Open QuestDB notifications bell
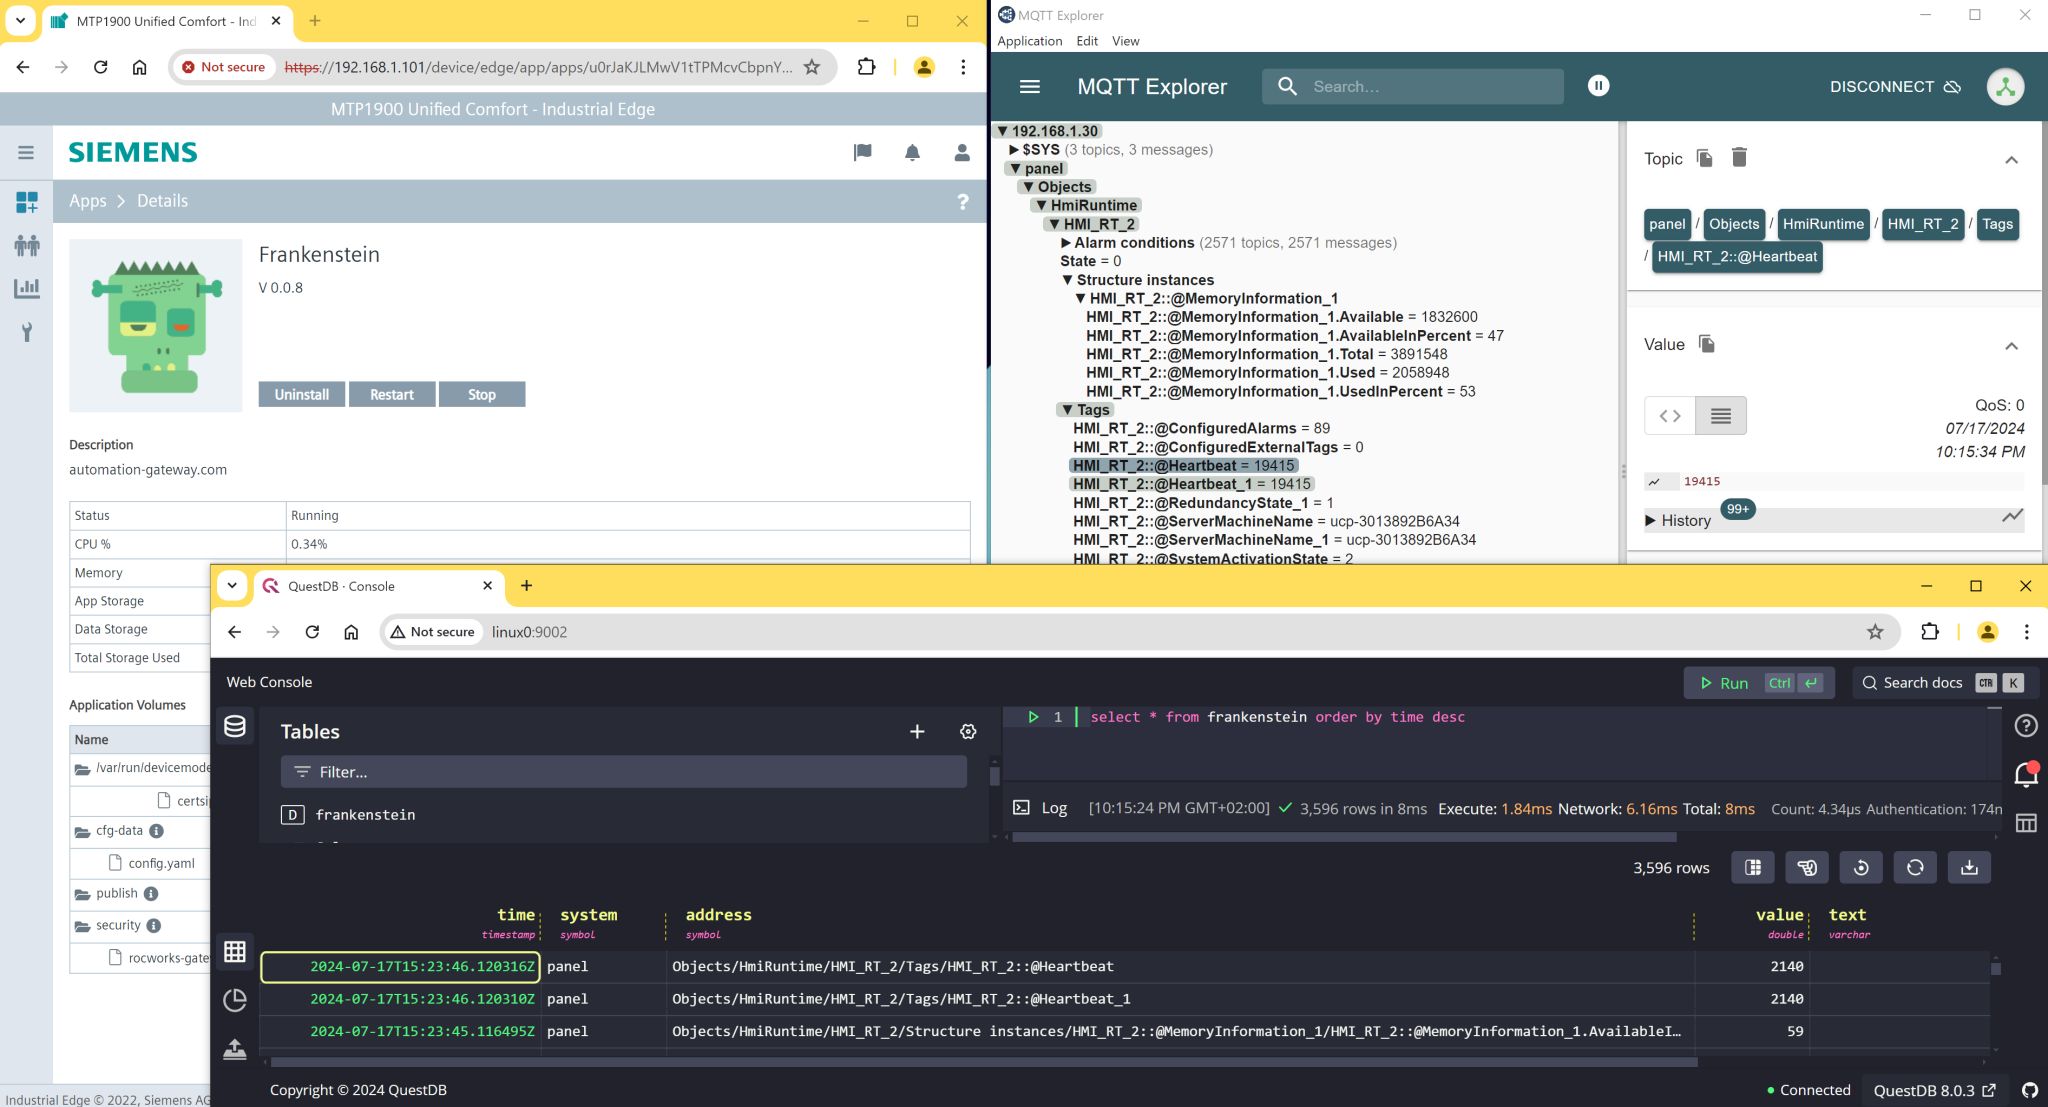The width and height of the screenshot is (2048, 1107). click(x=2026, y=774)
